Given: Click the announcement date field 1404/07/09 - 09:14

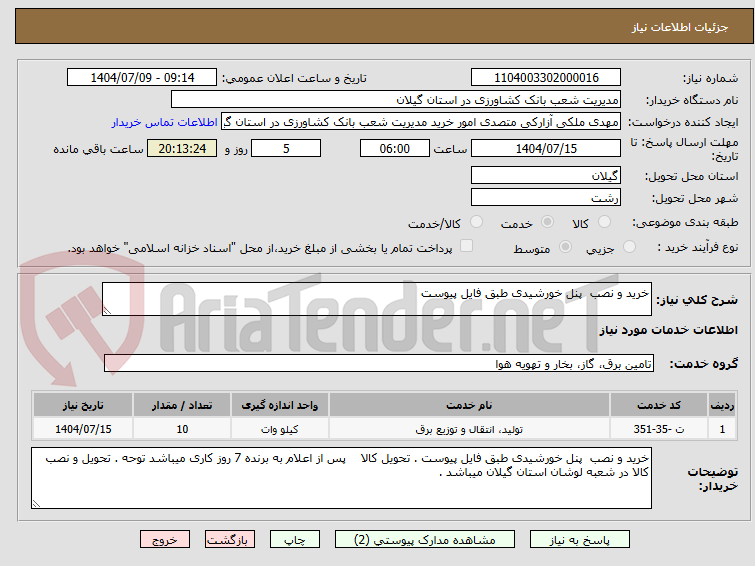Looking at the screenshot, I should [142, 78].
